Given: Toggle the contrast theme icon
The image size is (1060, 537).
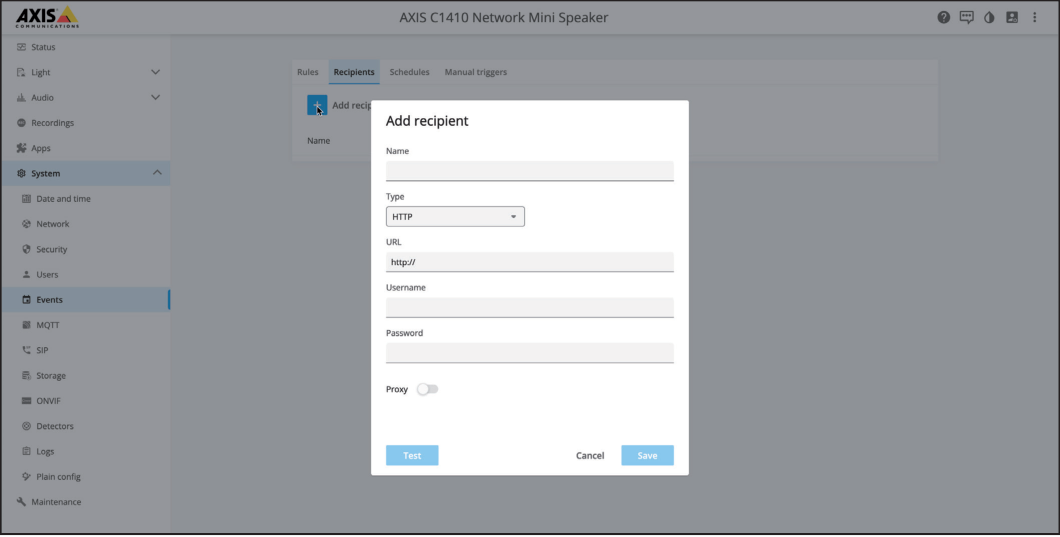Looking at the screenshot, I should coord(989,18).
